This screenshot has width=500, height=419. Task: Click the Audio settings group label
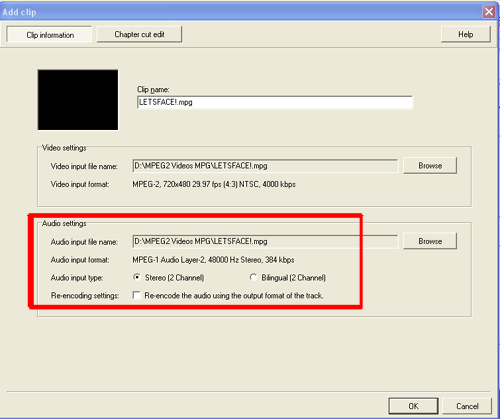[64, 223]
